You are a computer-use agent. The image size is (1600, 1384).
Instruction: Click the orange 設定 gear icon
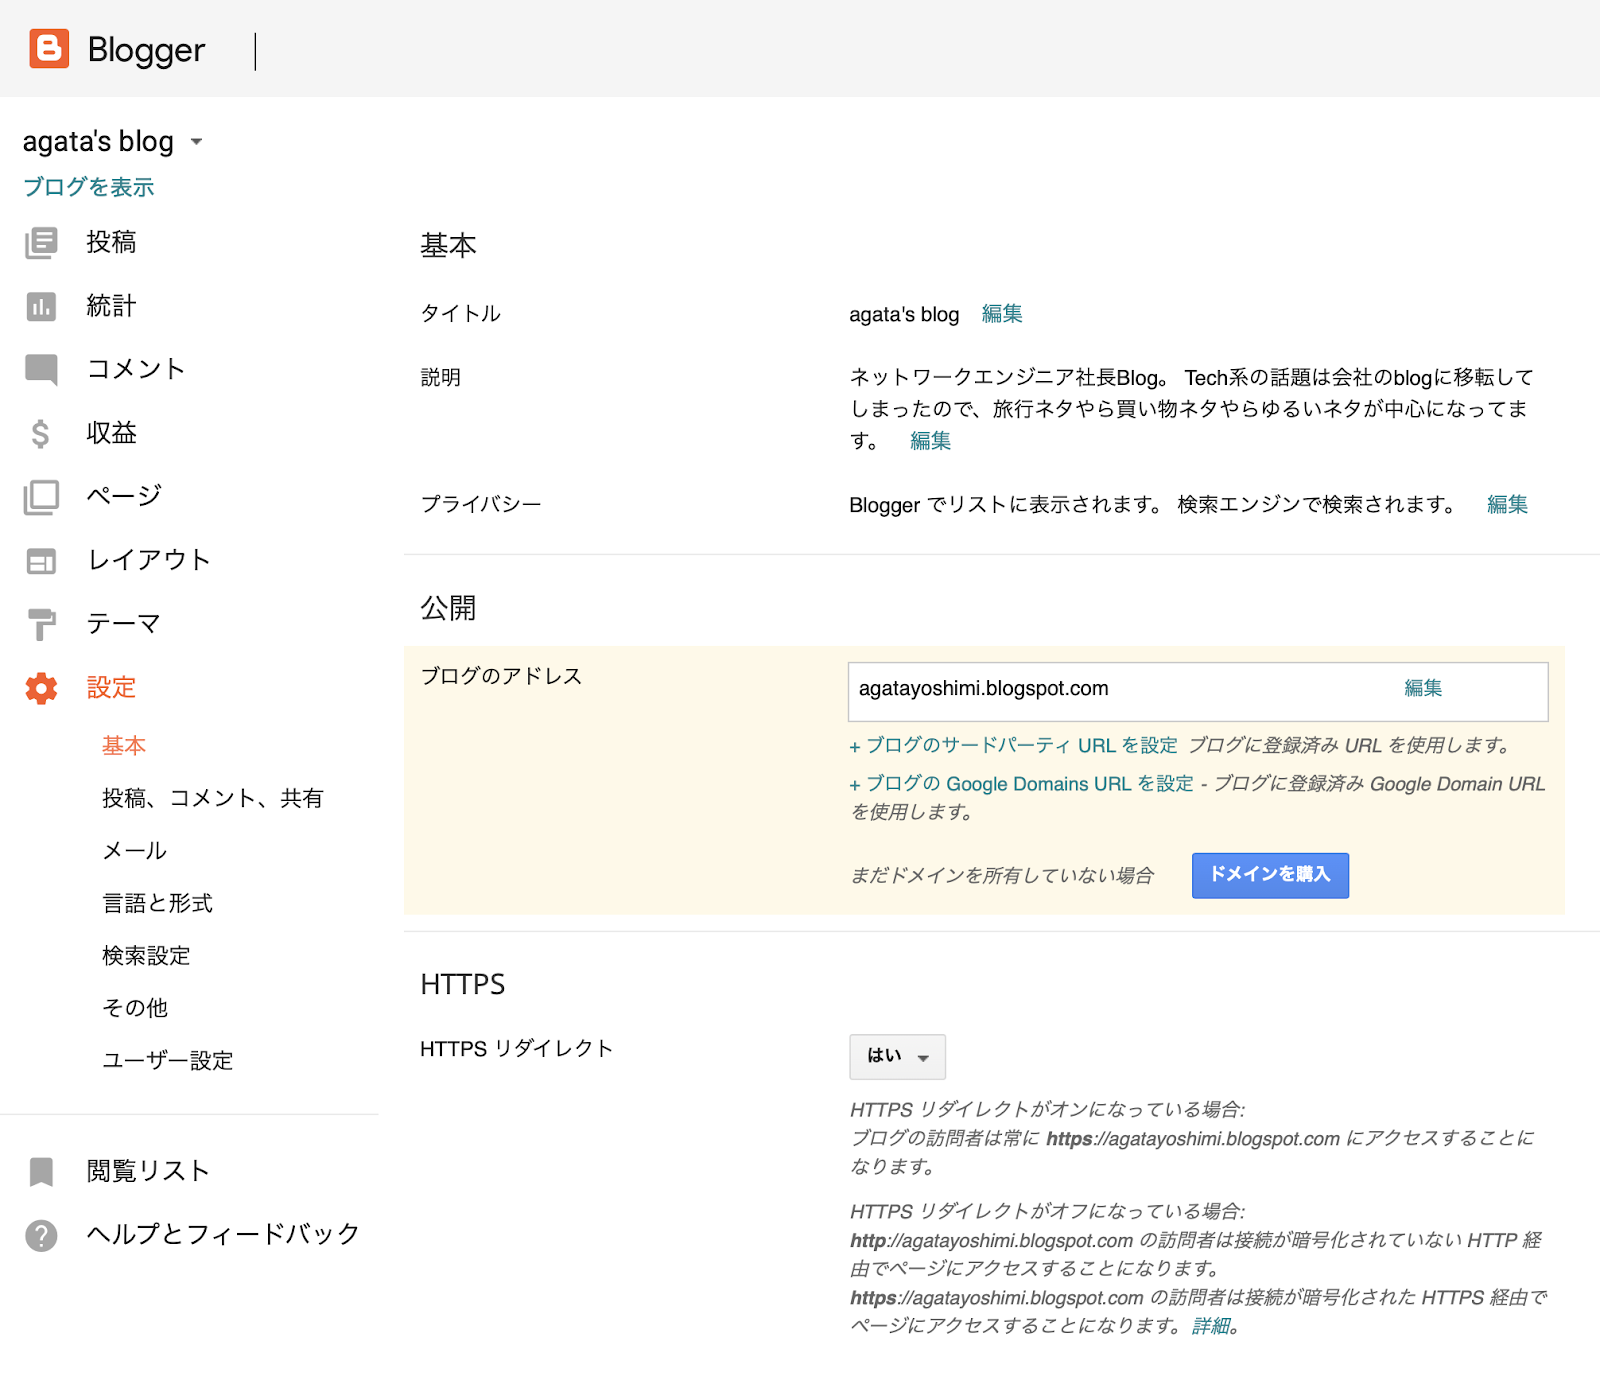(x=41, y=688)
